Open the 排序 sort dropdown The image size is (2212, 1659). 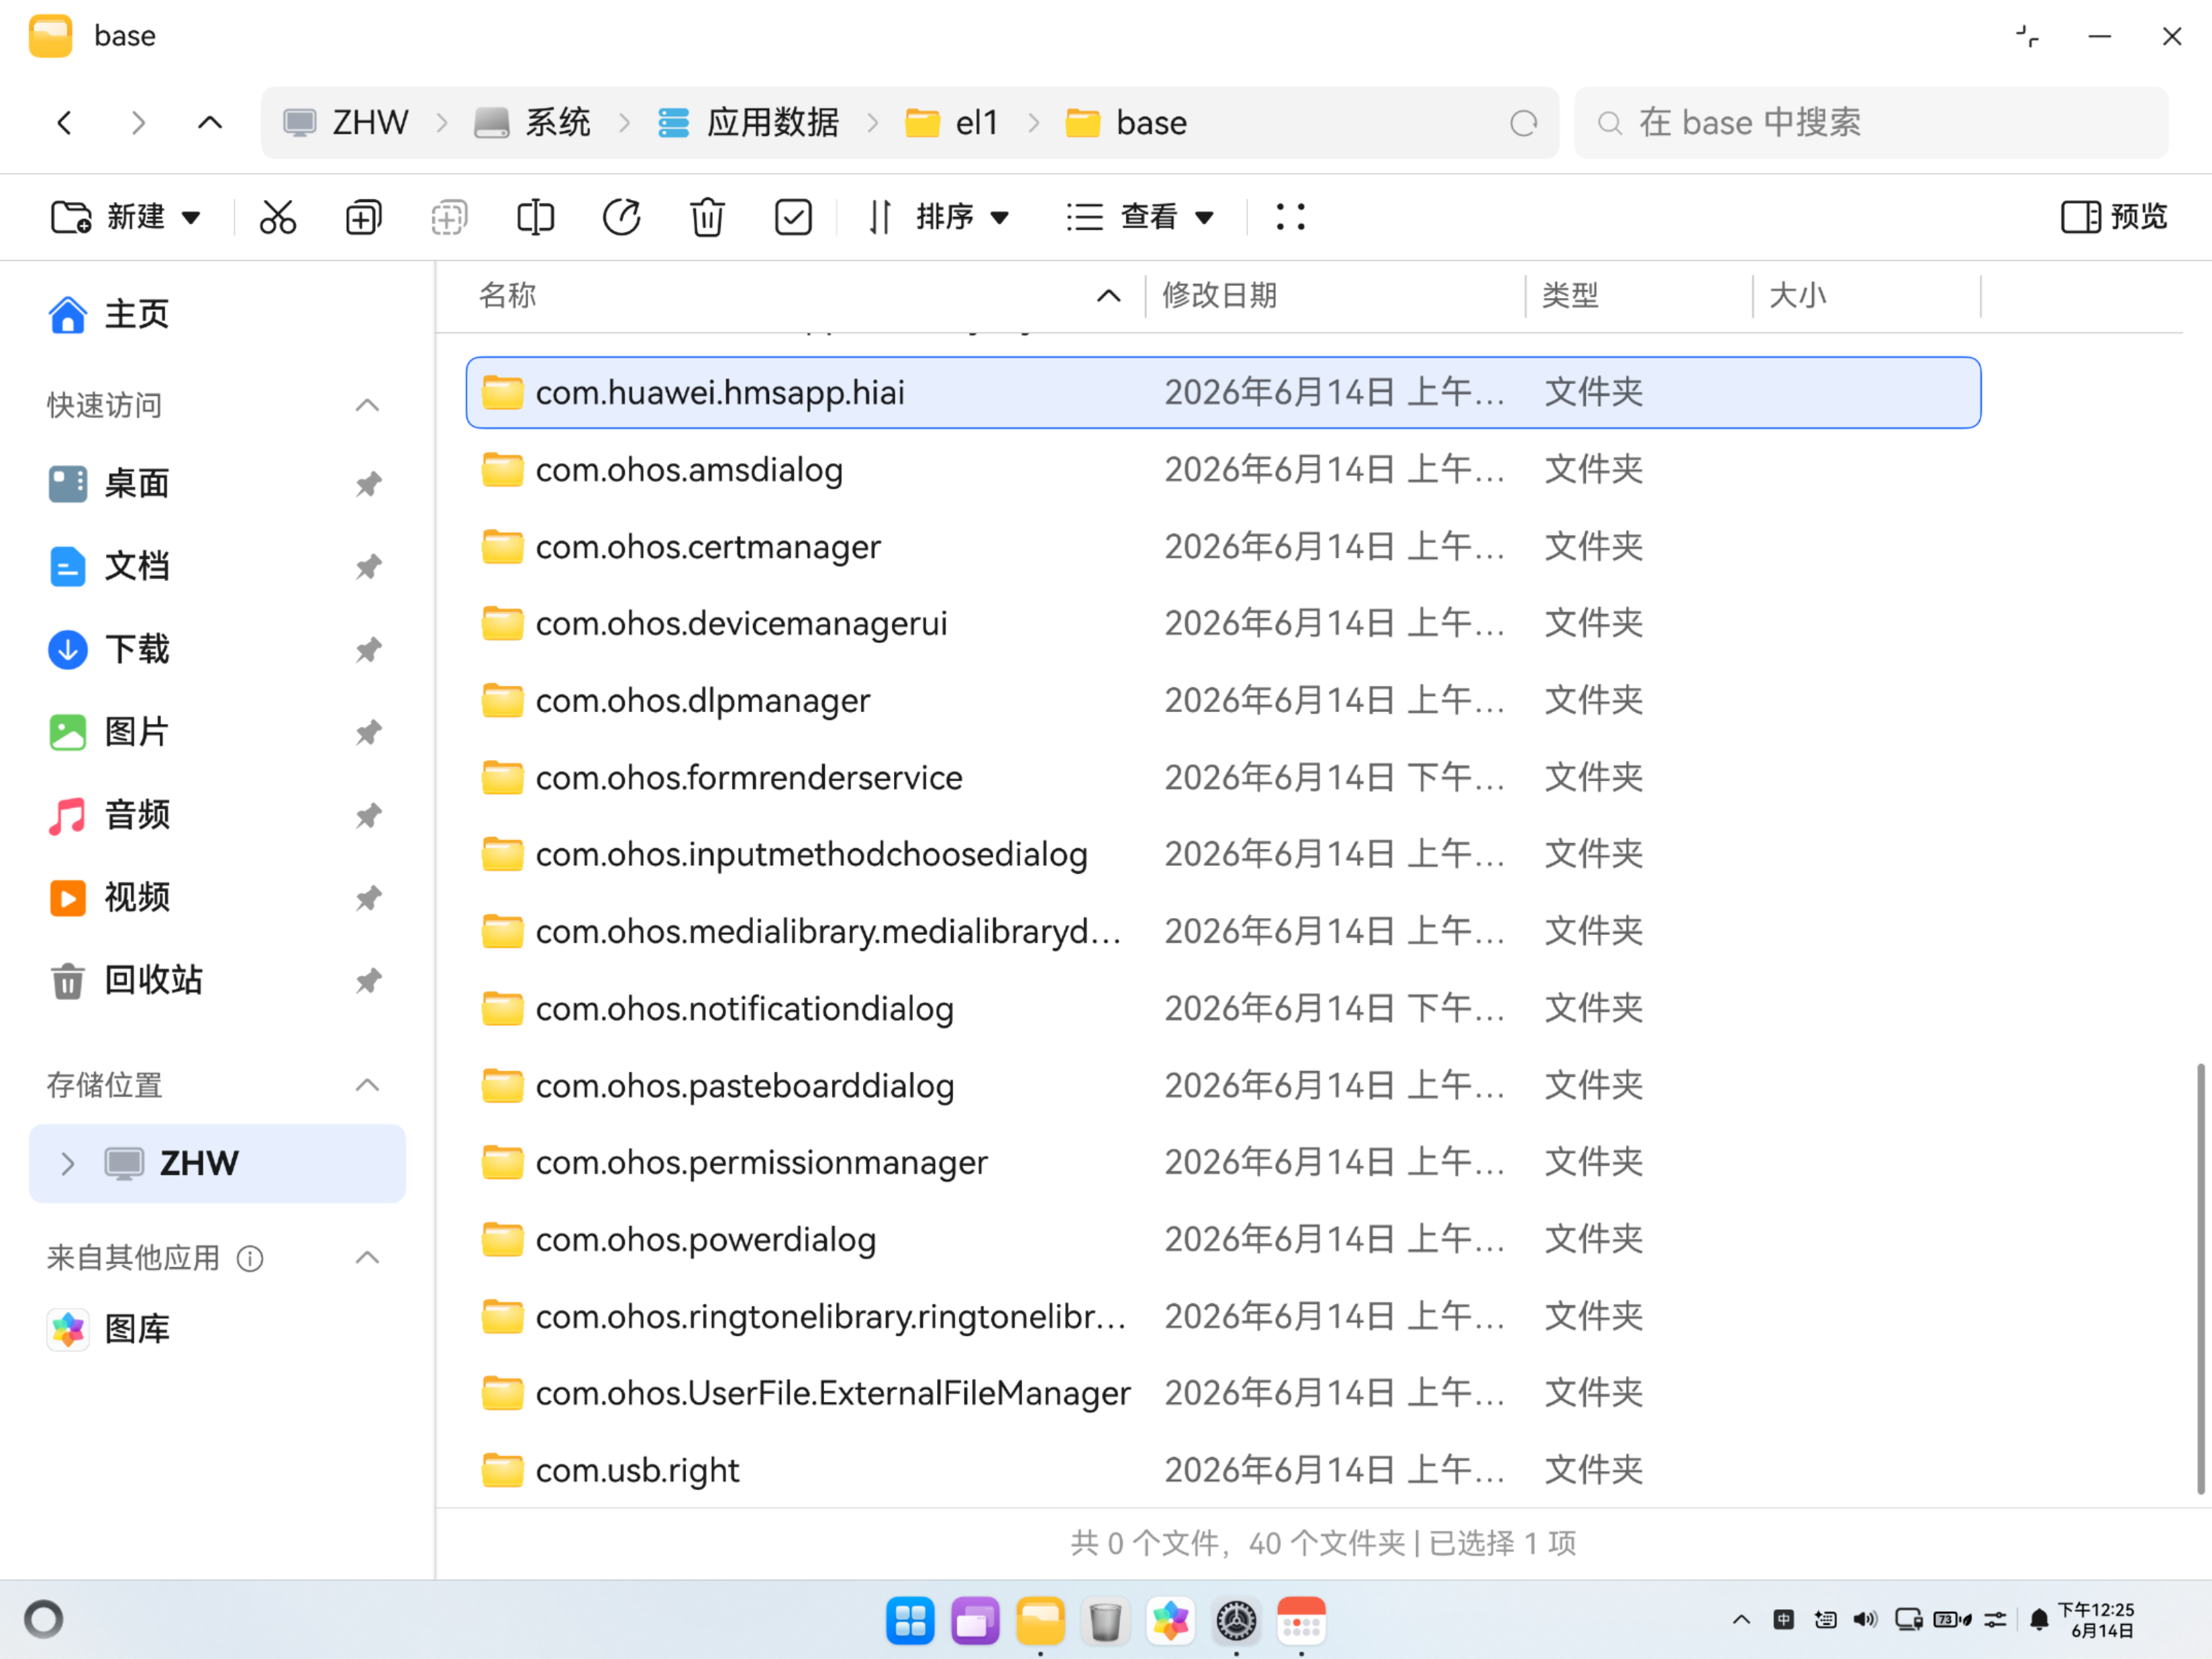pos(940,217)
